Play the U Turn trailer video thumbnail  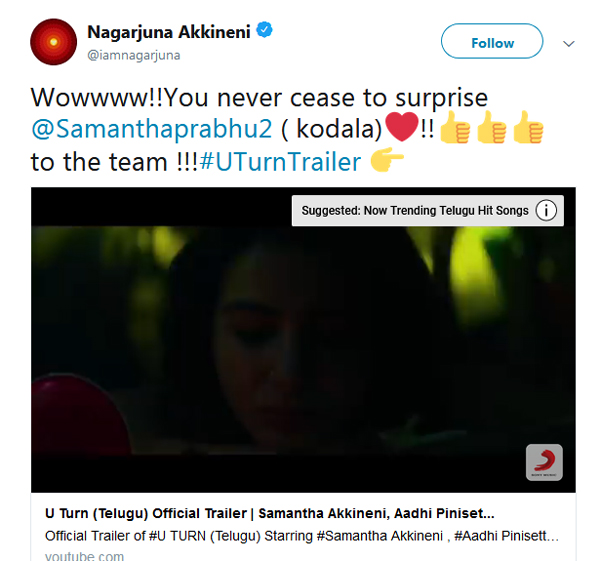coord(303,340)
